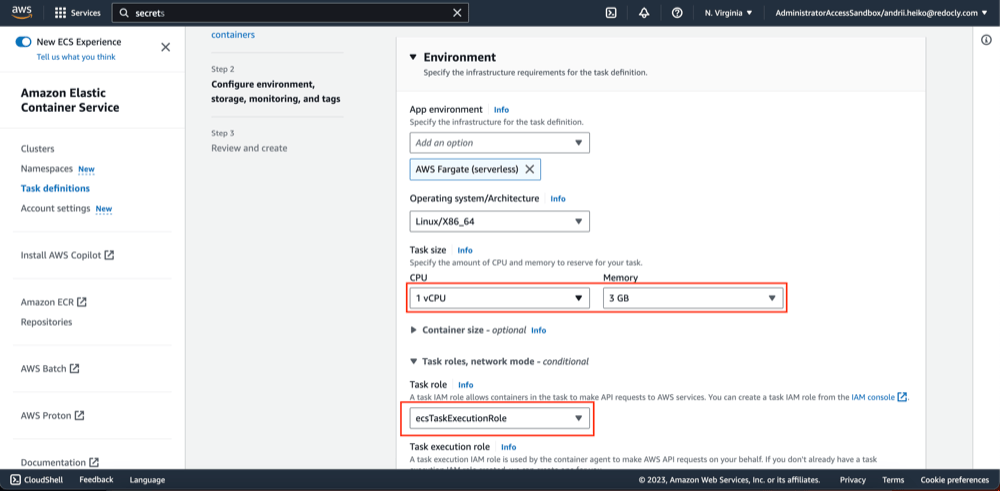
Task: Open the Services grid menu
Action: coord(78,13)
